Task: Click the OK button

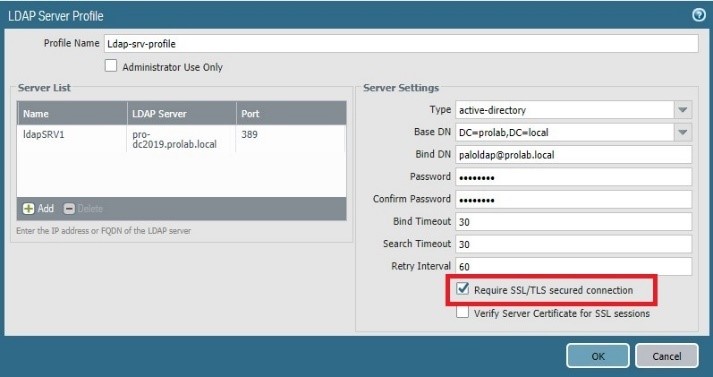Action: pyautogui.click(x=598, y=356)
